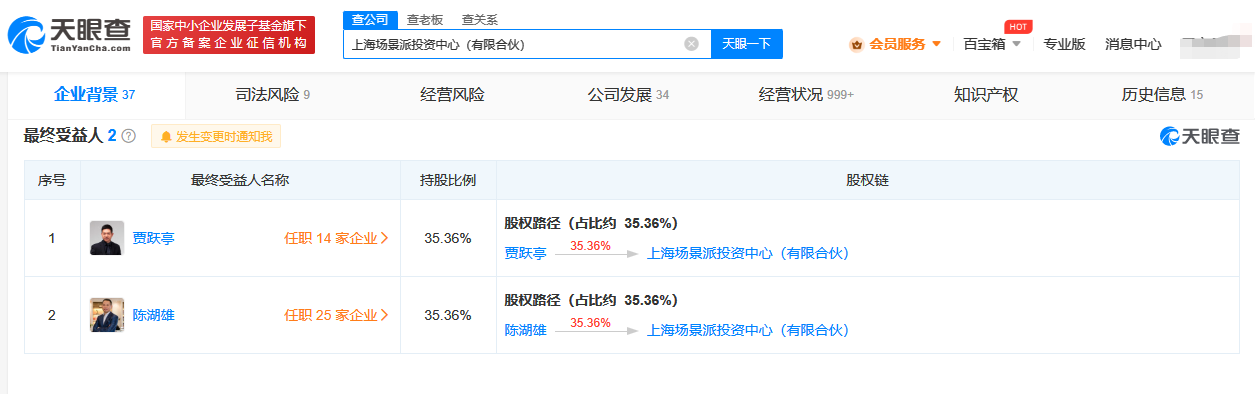
Task: Select the 查老板 search tab
Action: click(425, 20)
